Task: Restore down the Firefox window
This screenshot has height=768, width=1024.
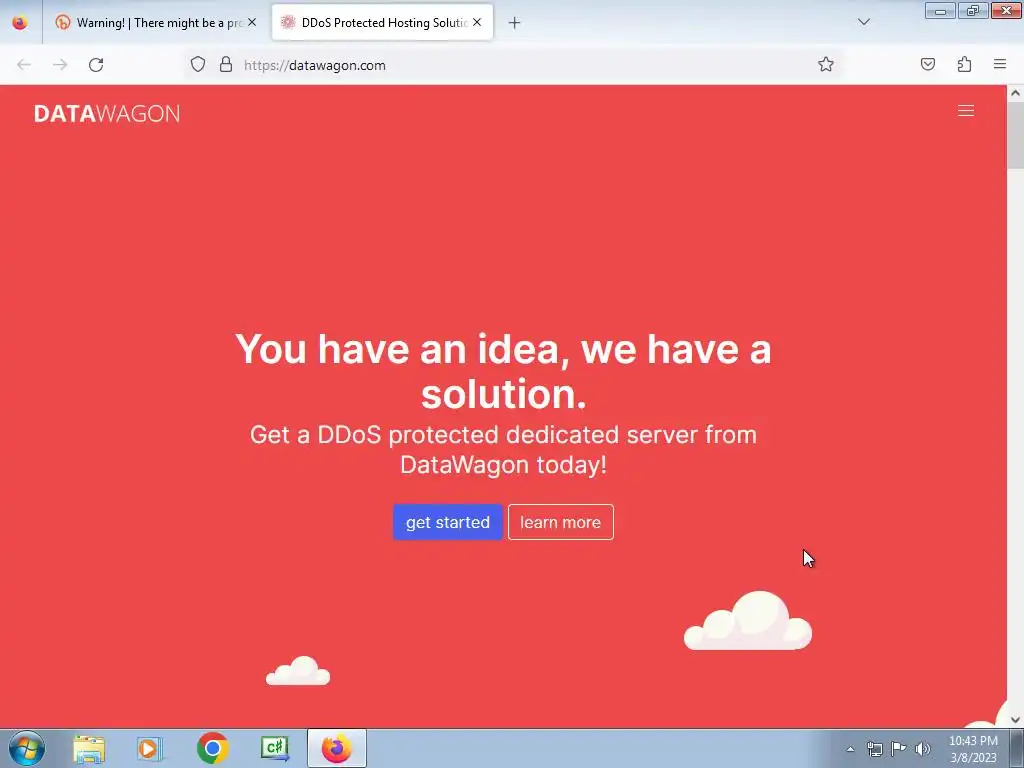Action: tap(973, 10)
